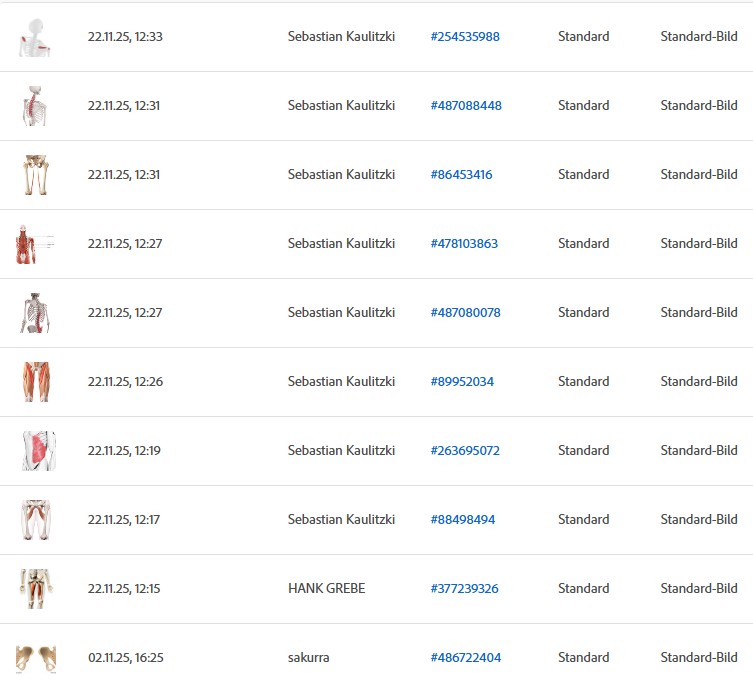
Task: Open the #263695072 asset link
Action: pyautogui.click(x=465, y=451)
